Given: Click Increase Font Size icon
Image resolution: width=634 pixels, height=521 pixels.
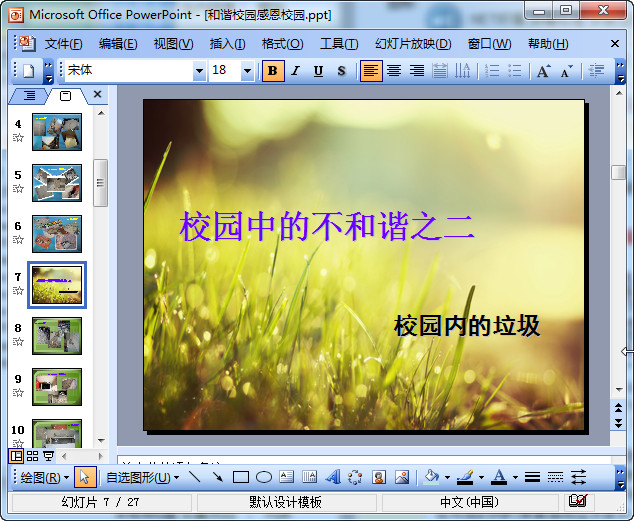Looking at the screenshot, I should [x=544, y=71].
